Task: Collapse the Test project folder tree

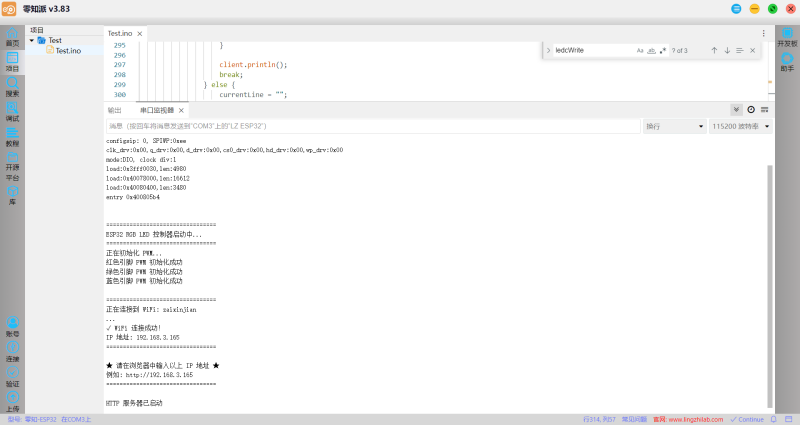Action: point(32,40)
